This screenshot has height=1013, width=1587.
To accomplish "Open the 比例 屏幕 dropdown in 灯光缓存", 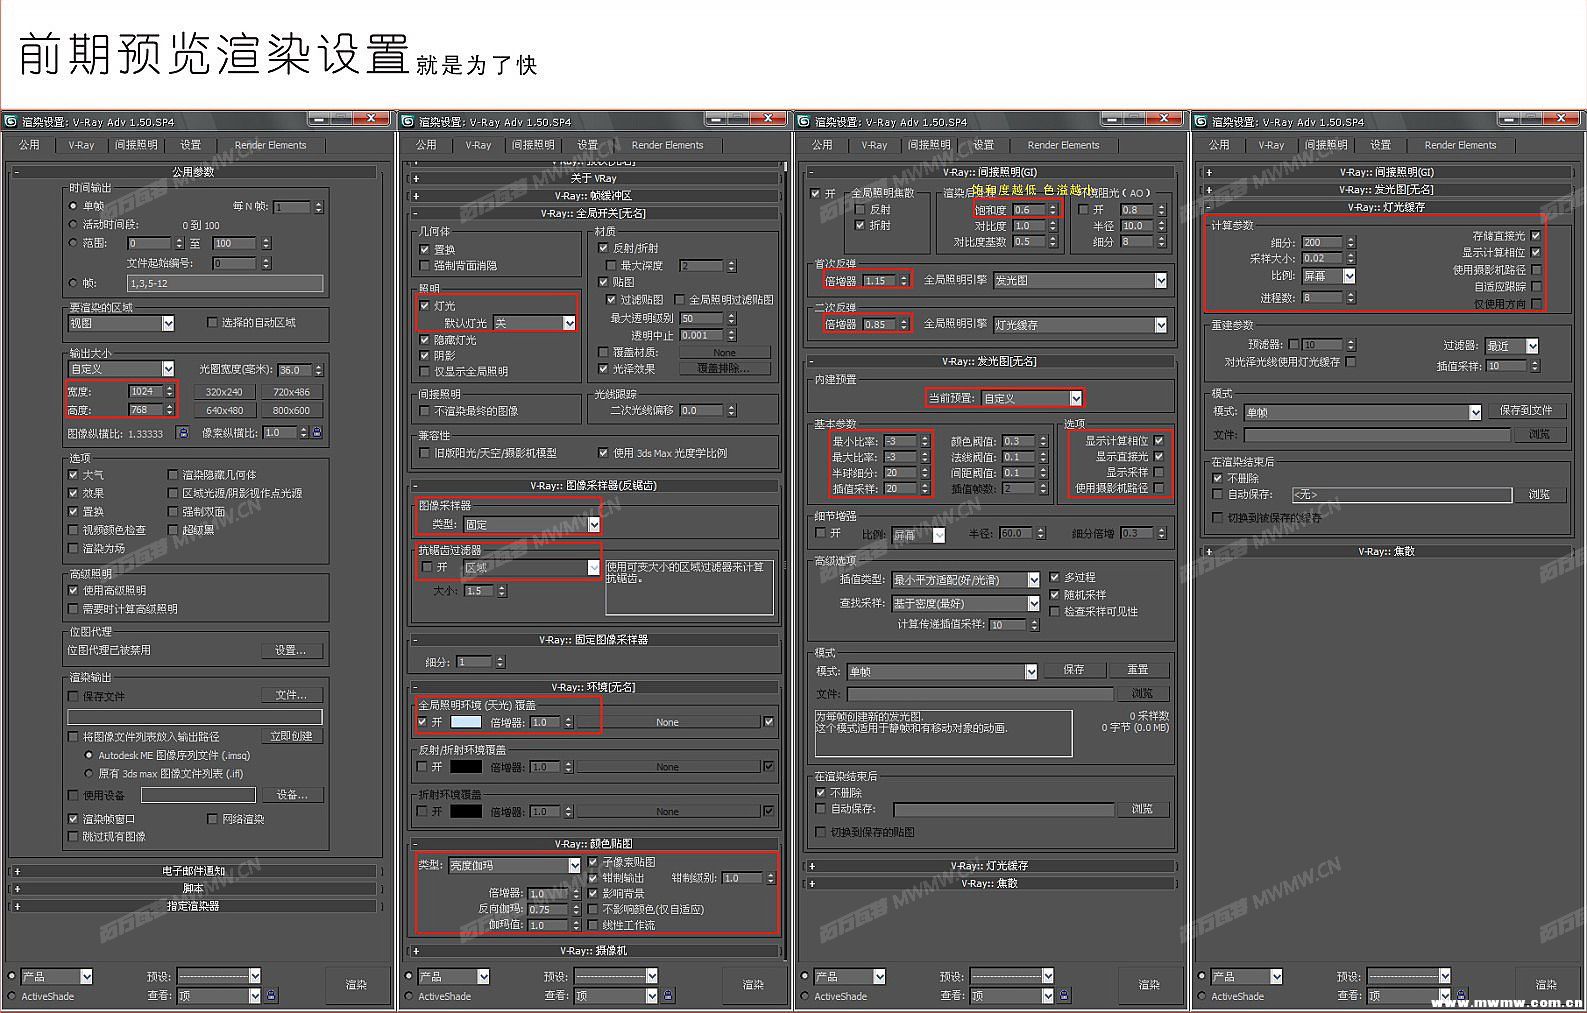I will coord(1328,276).
